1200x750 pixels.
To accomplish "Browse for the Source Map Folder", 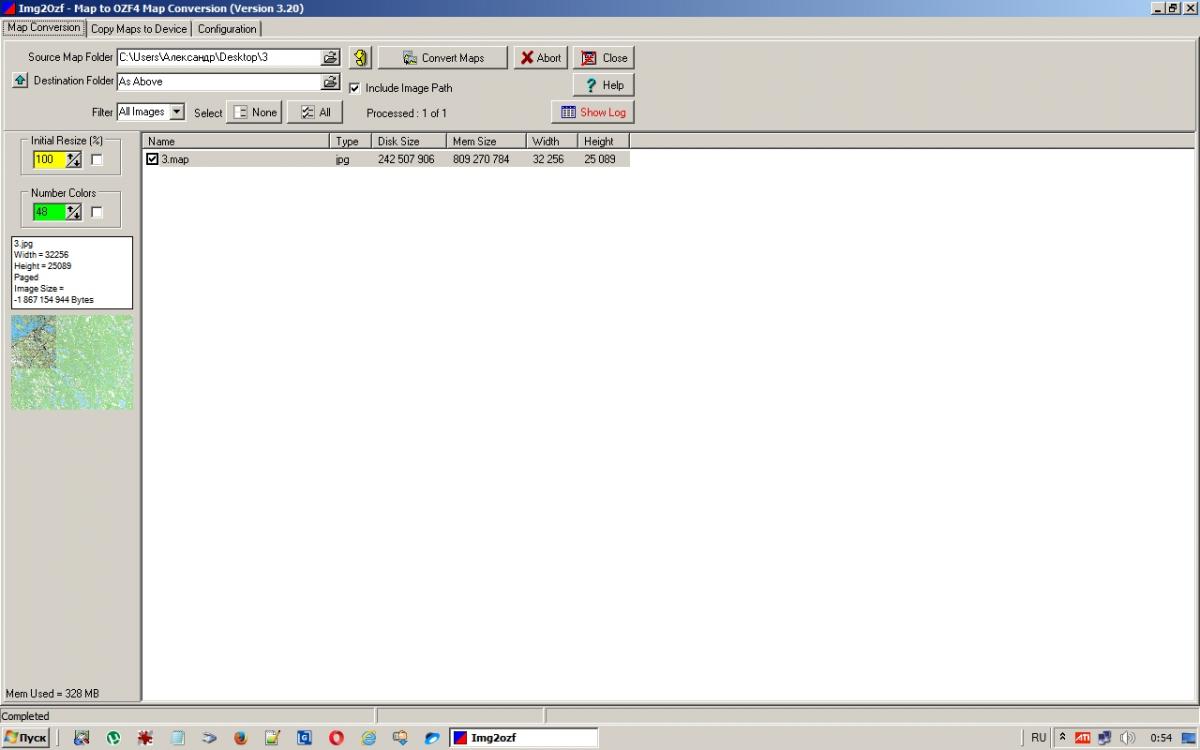I will pos(330,58).
